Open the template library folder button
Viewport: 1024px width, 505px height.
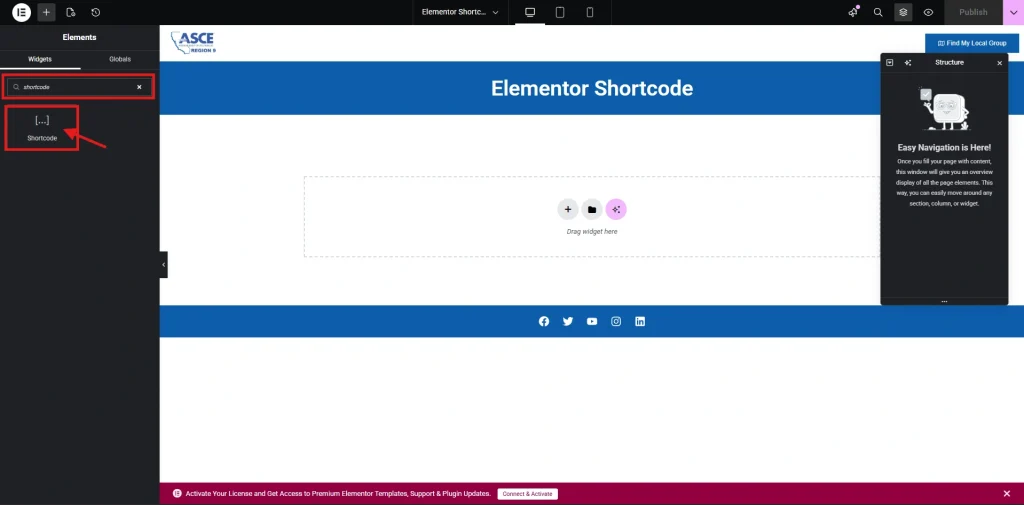(592, 209)
